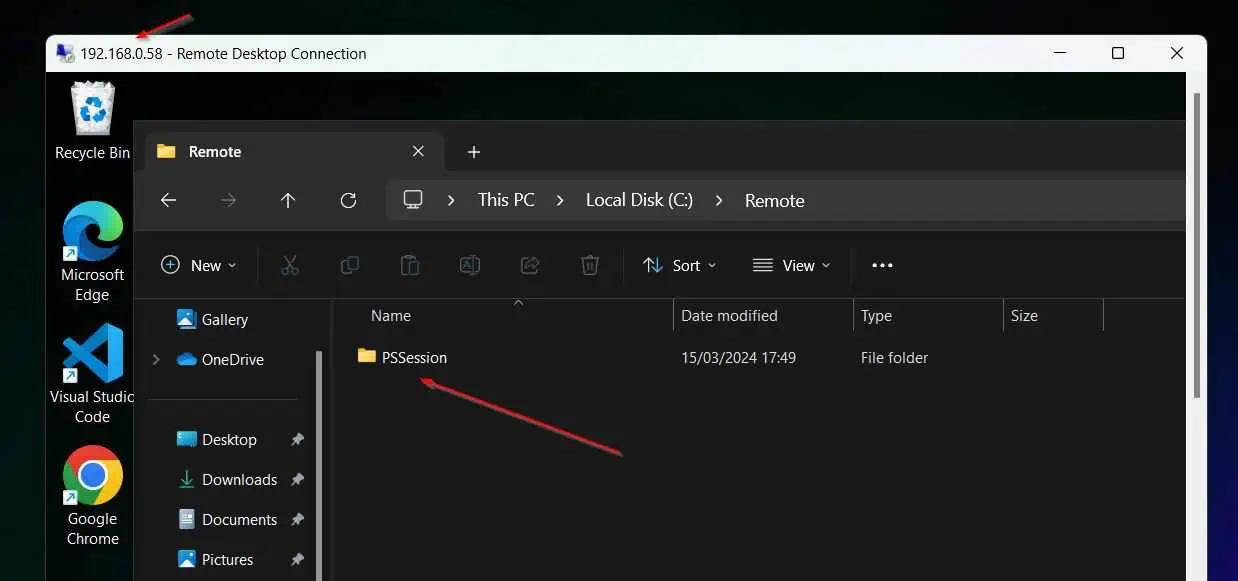The height and width of the screenshot is (581, 1238).
Task: Minimize the Remote Desktop Connection window
Action: click(1060, 53)
